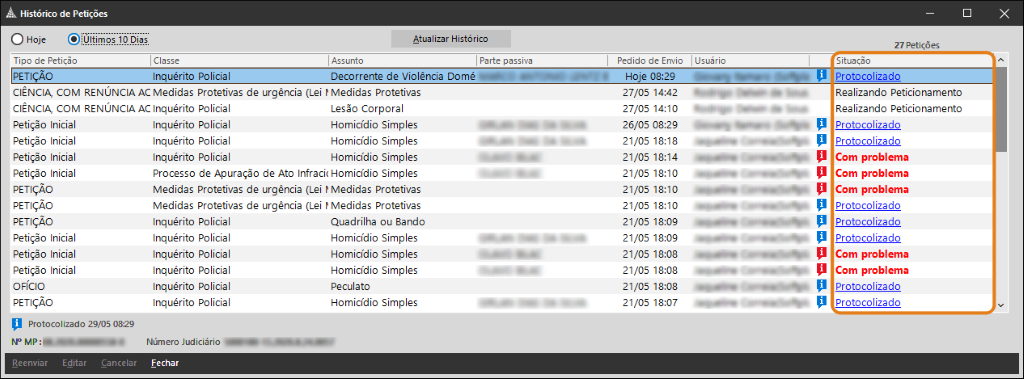Viewport: 1024px width, 379px height.
Task: Click blue info icon on 26/05 08:29 row
Action: 822,124
